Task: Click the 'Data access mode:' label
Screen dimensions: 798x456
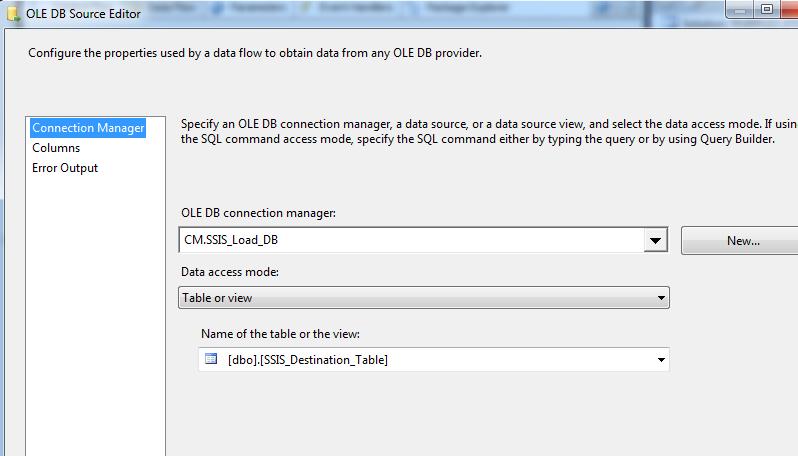Action: pyautogui.click(x=230, y=272)
